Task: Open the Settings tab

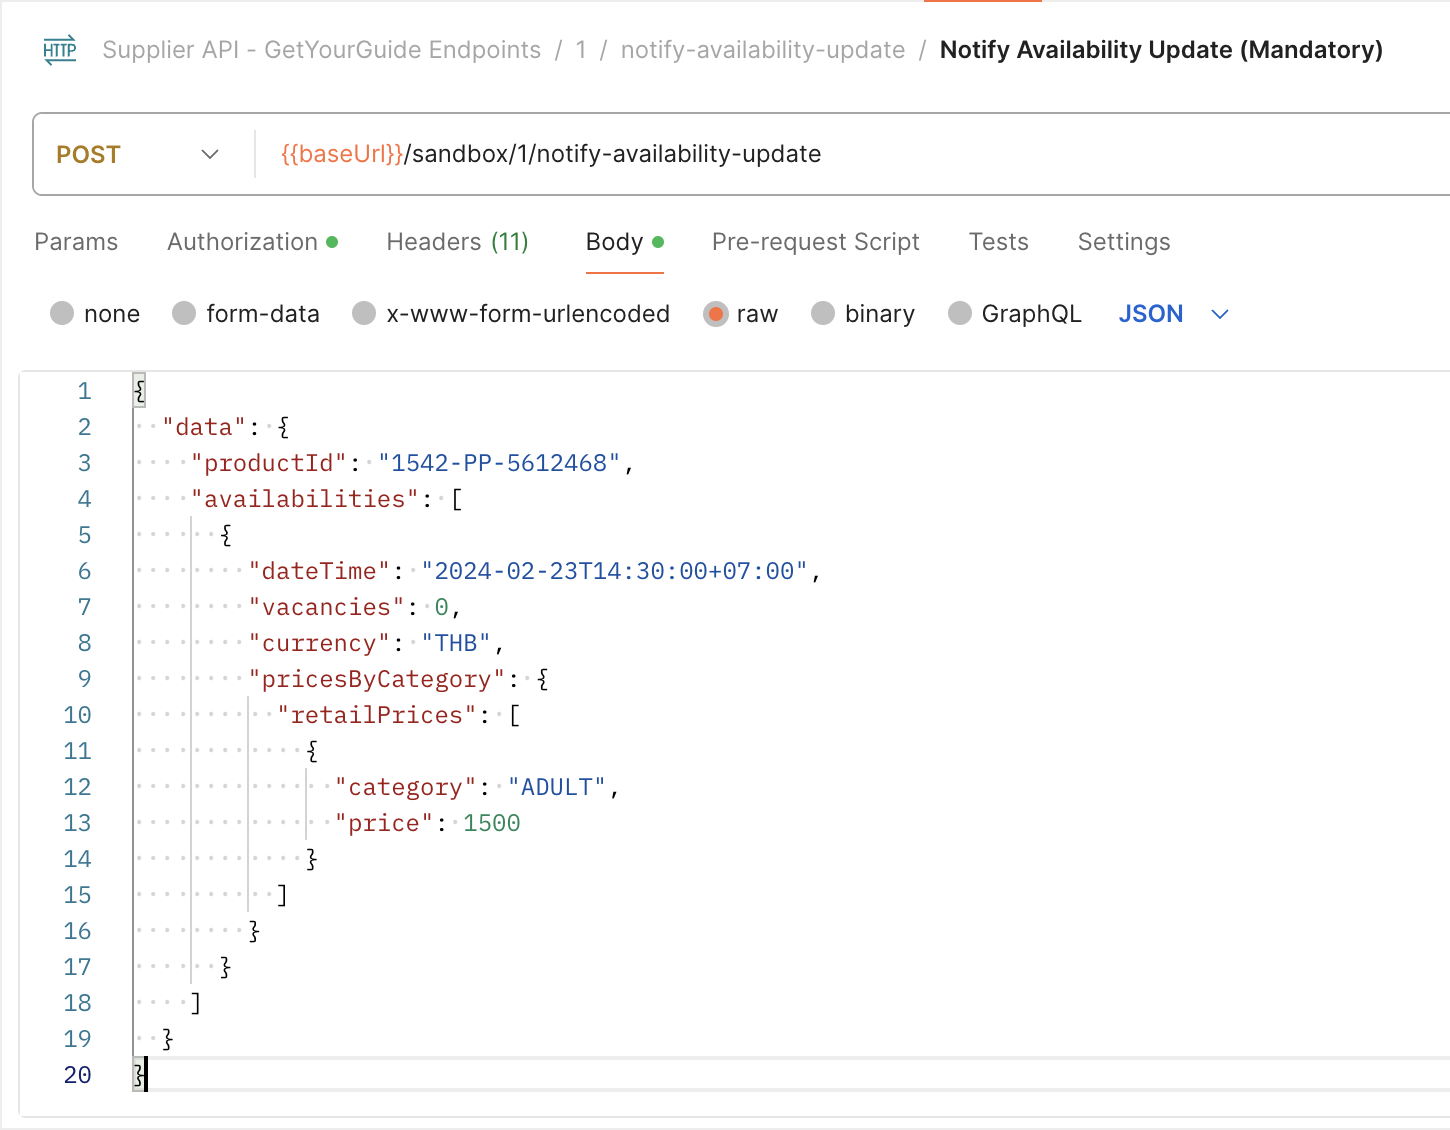Action: [1123, 242]
